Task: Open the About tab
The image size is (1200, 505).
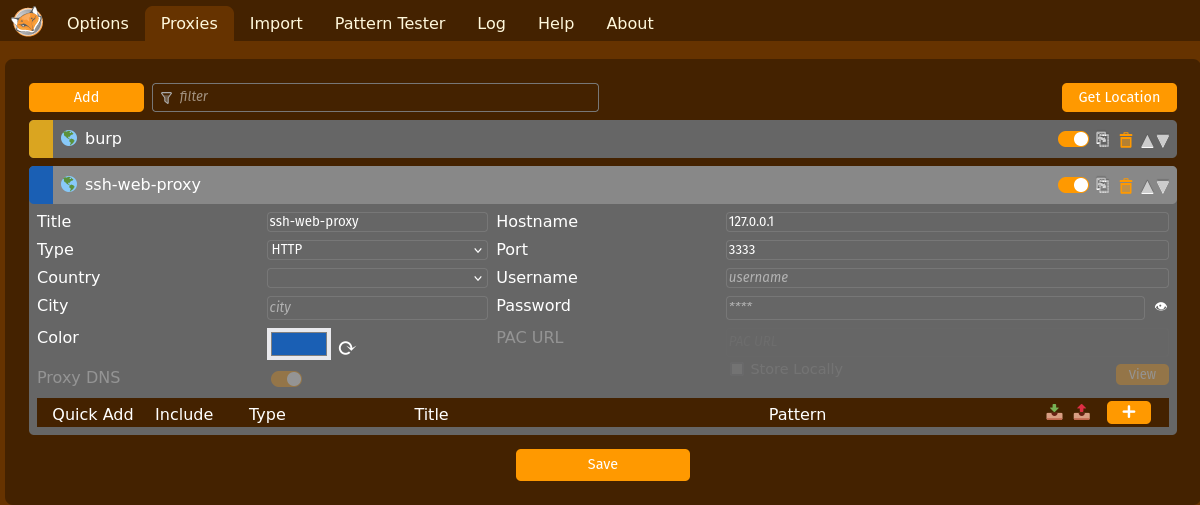Action: point(630,23)
